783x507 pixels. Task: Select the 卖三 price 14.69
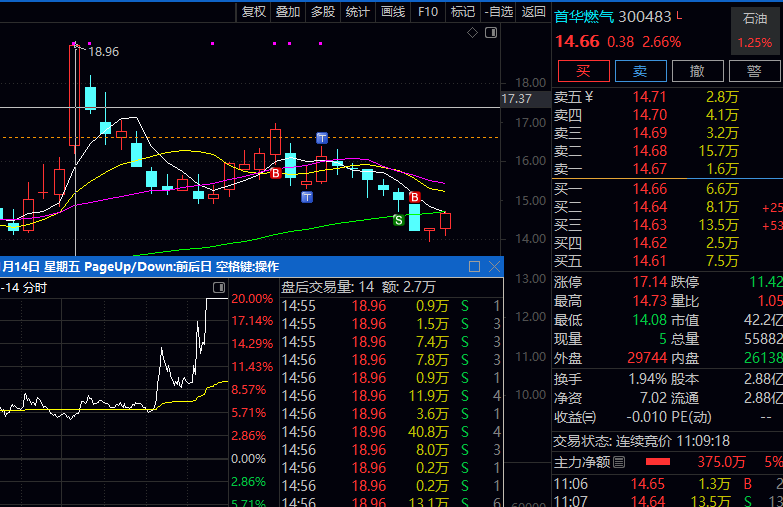pyautogui.click(x=650, y=133)
